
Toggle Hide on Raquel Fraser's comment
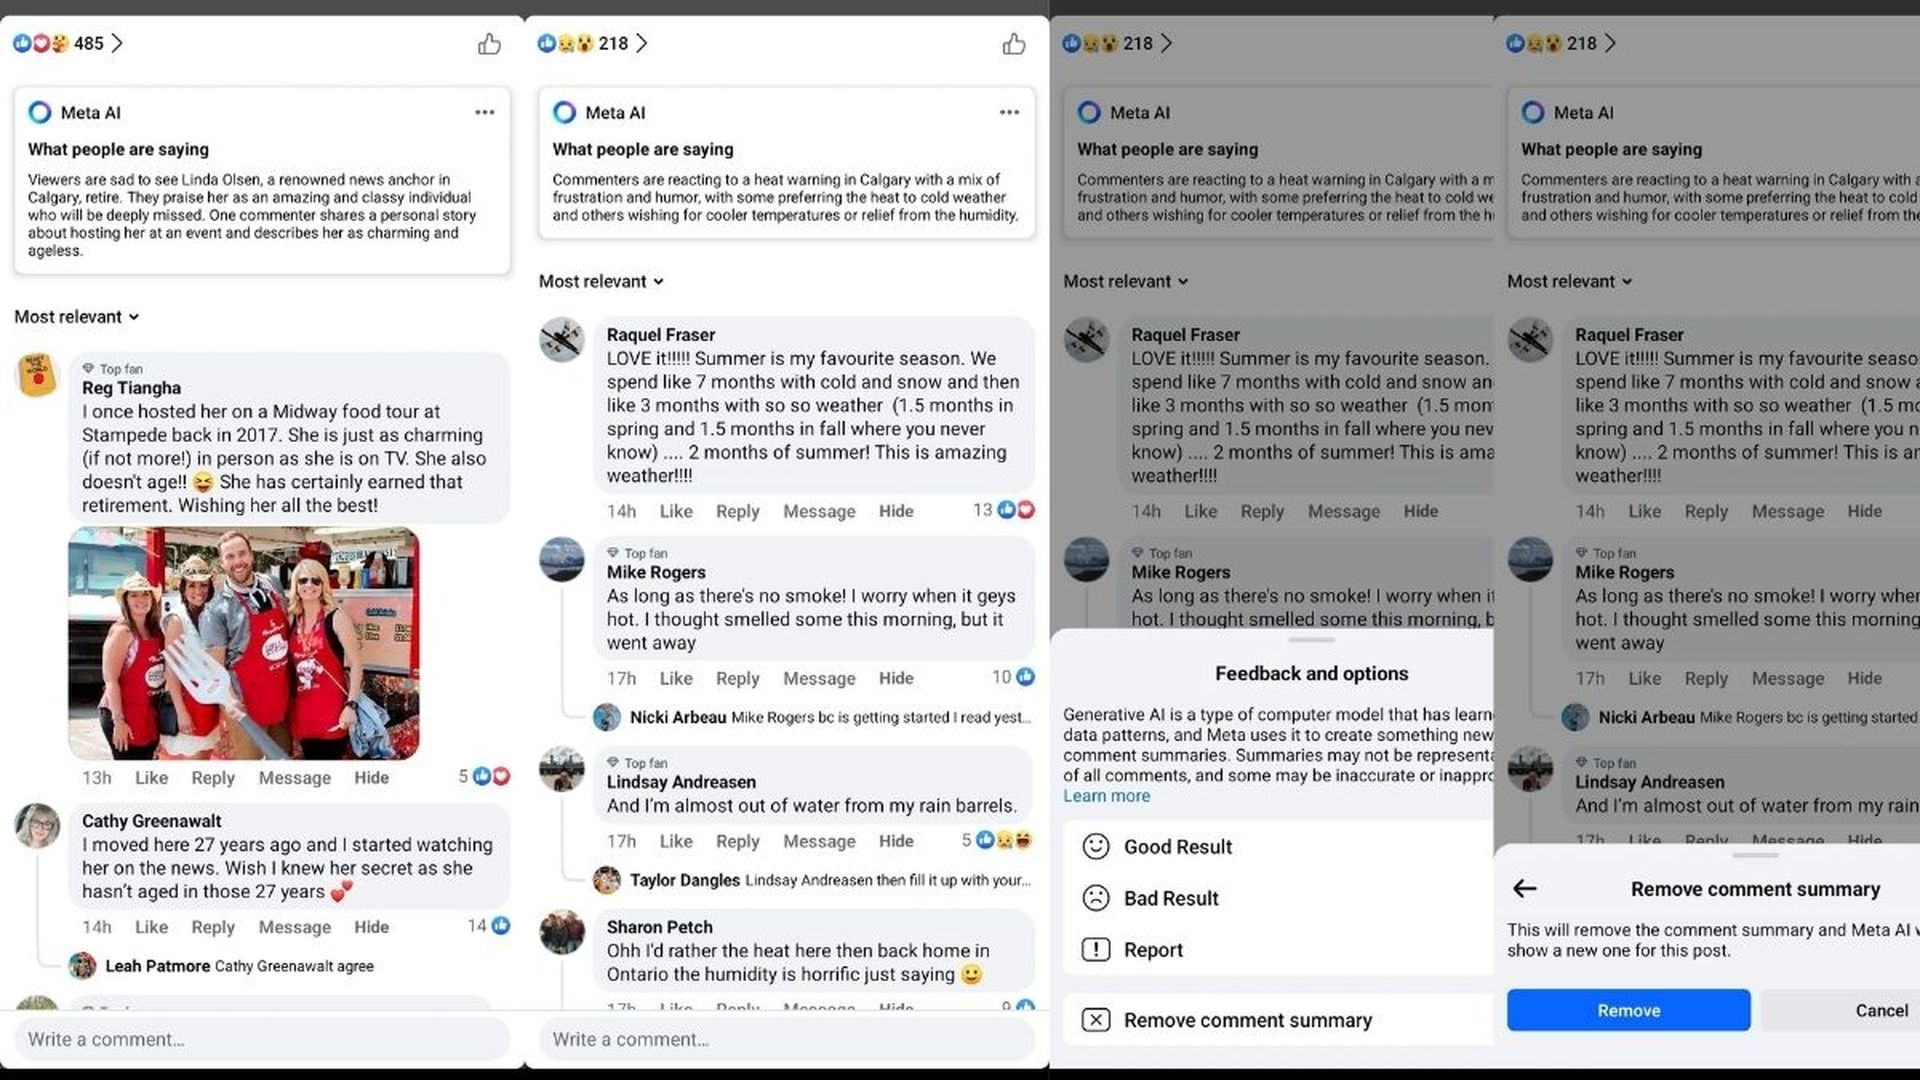coord(897,510)
